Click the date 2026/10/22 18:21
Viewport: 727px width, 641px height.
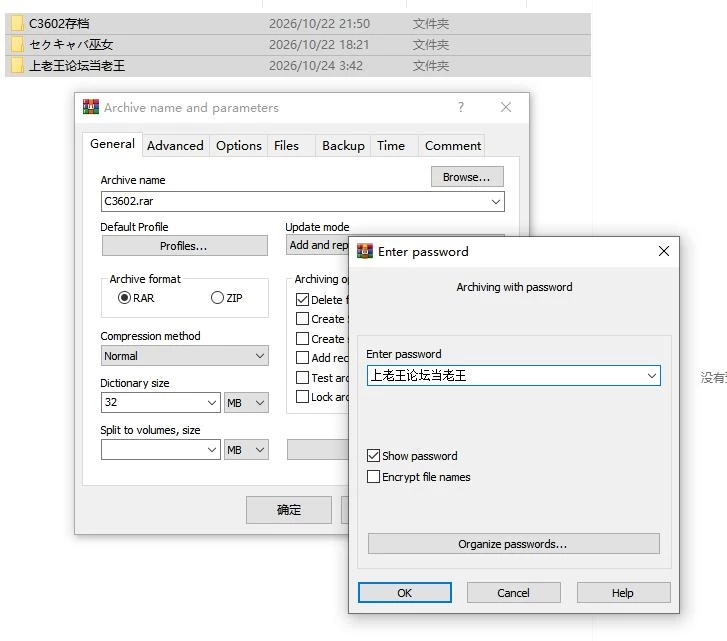(x=319, y=44)
